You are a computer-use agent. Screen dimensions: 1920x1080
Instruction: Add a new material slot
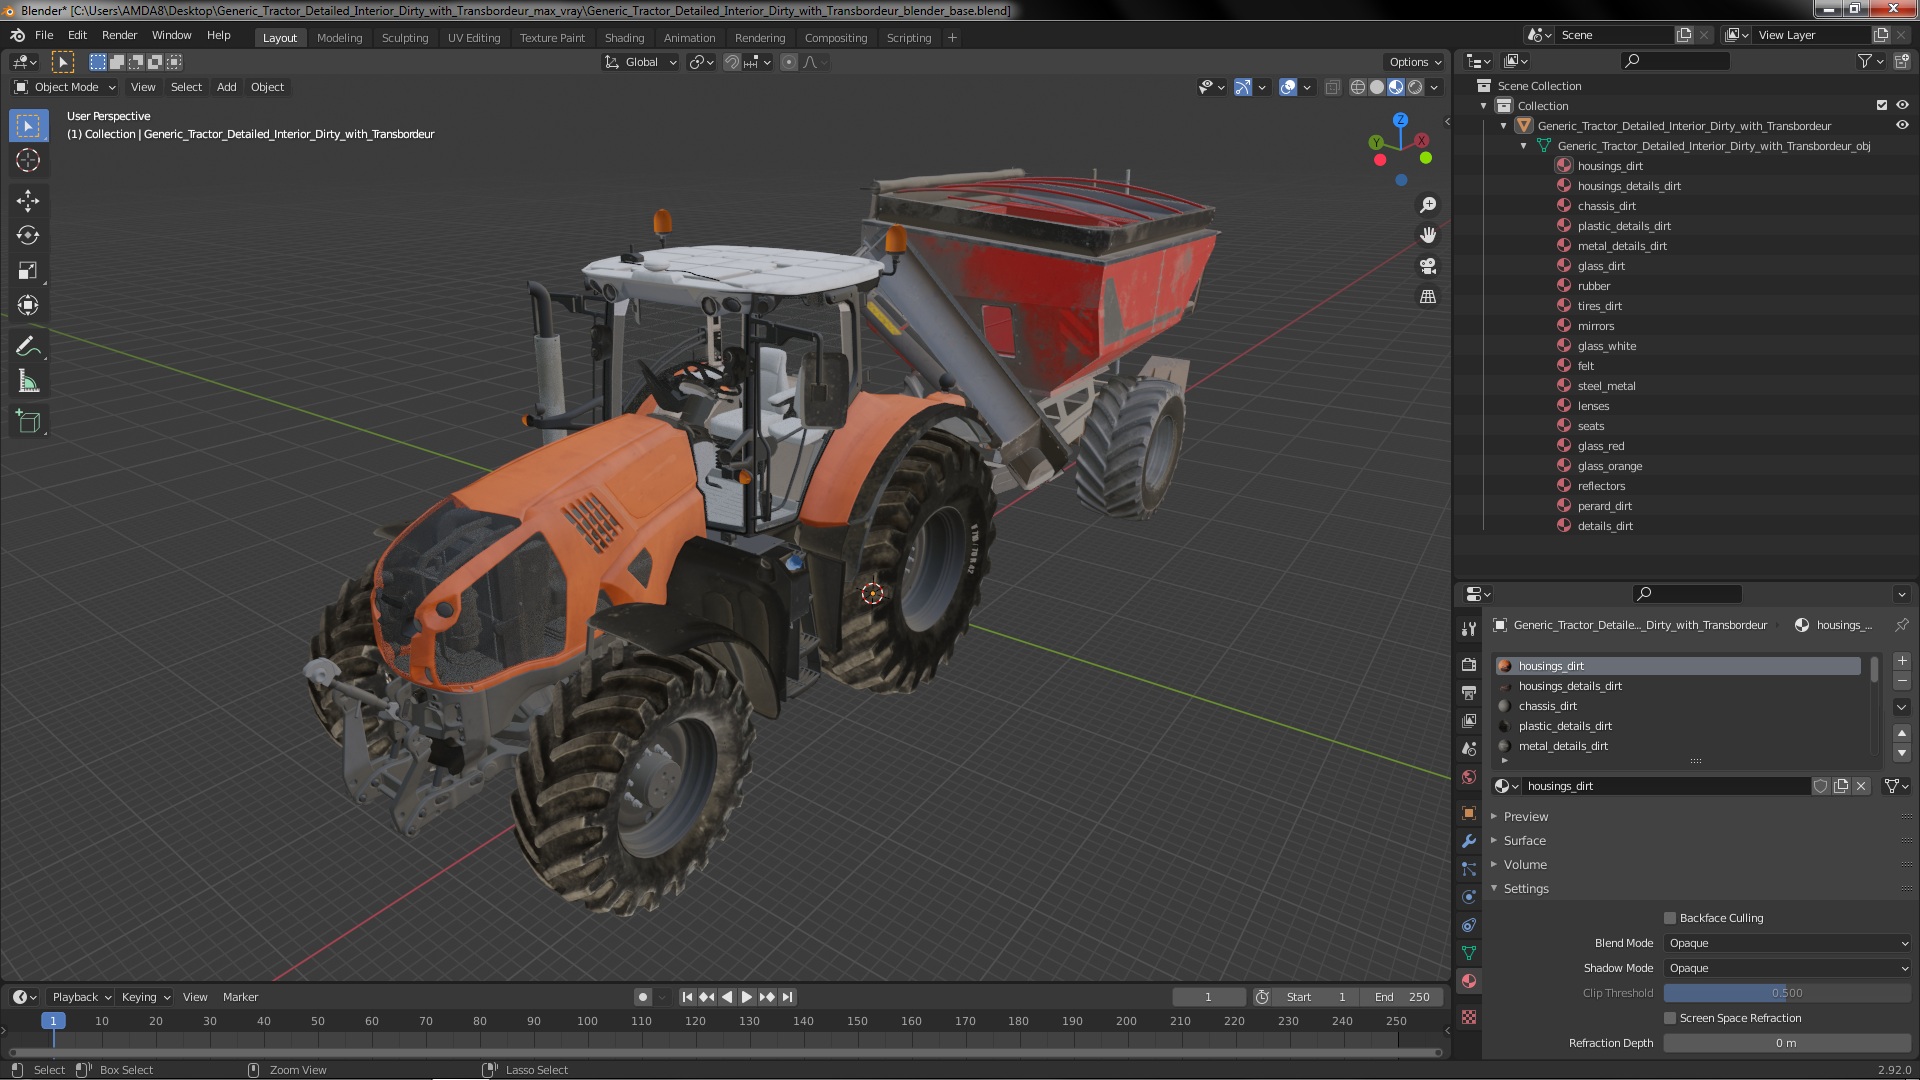pos(1902,662)
